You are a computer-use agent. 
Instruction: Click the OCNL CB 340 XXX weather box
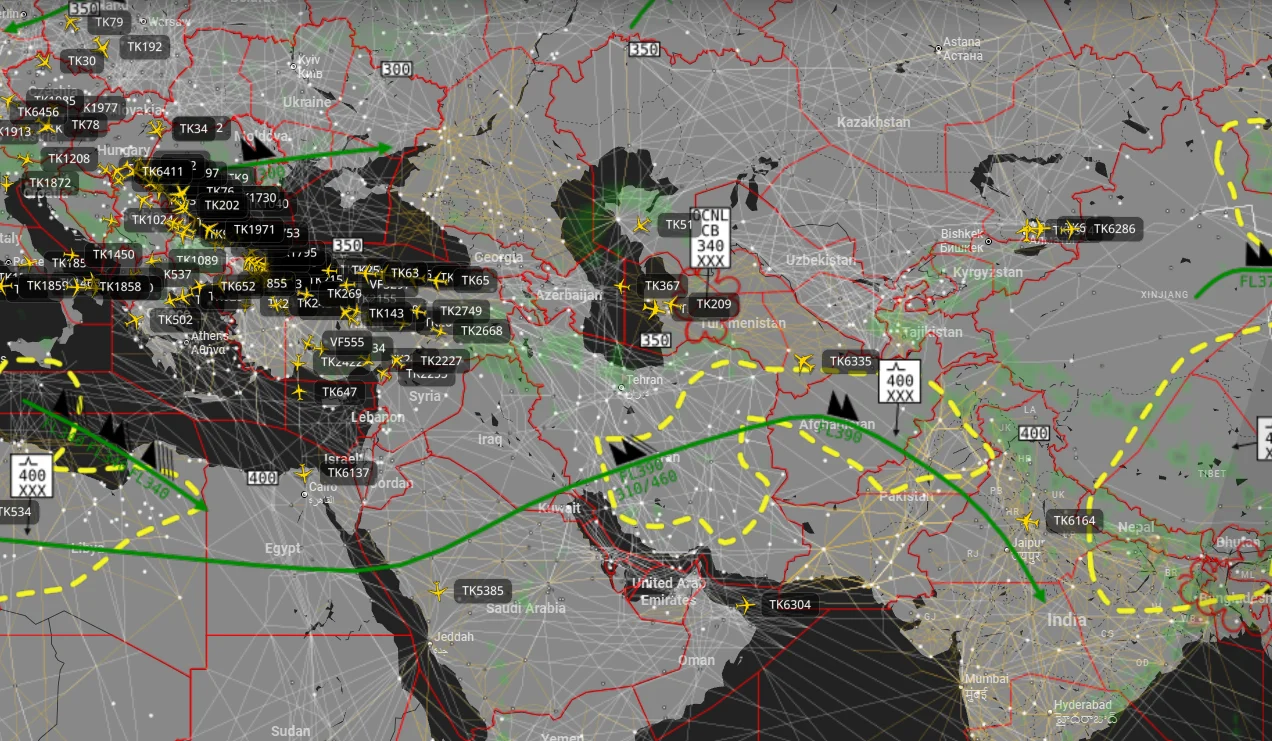pyautogui.click(x=711, y=238)
